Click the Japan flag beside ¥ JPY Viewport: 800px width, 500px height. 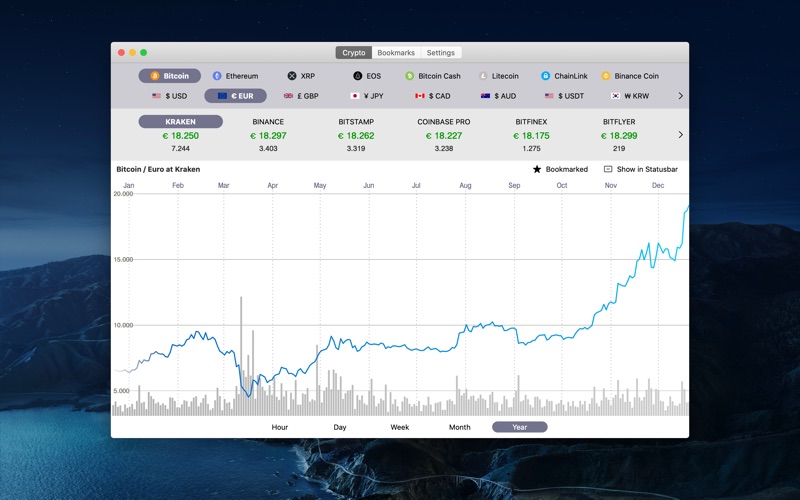355,96
